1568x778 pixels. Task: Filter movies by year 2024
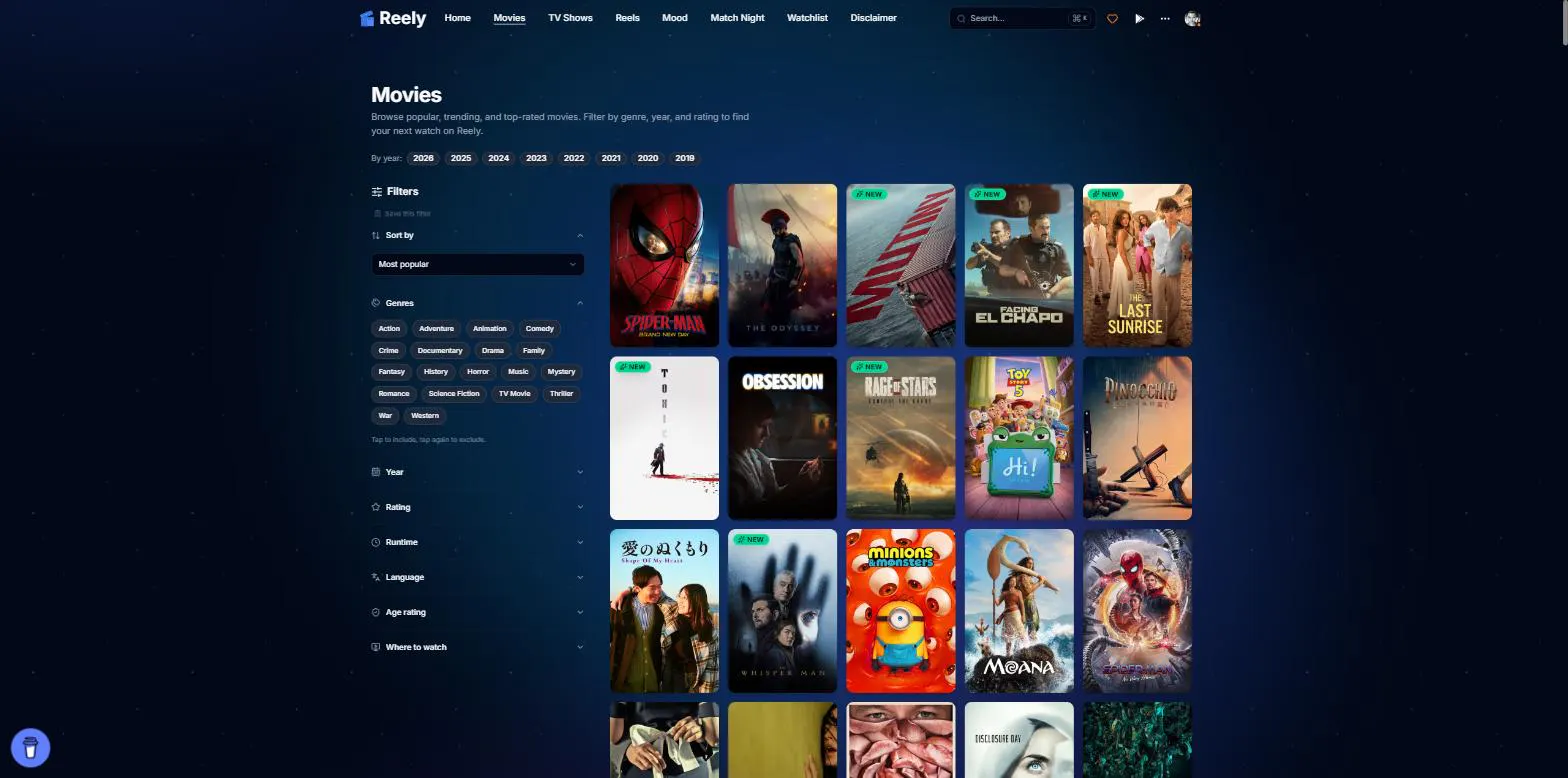[x=499, y=158]
